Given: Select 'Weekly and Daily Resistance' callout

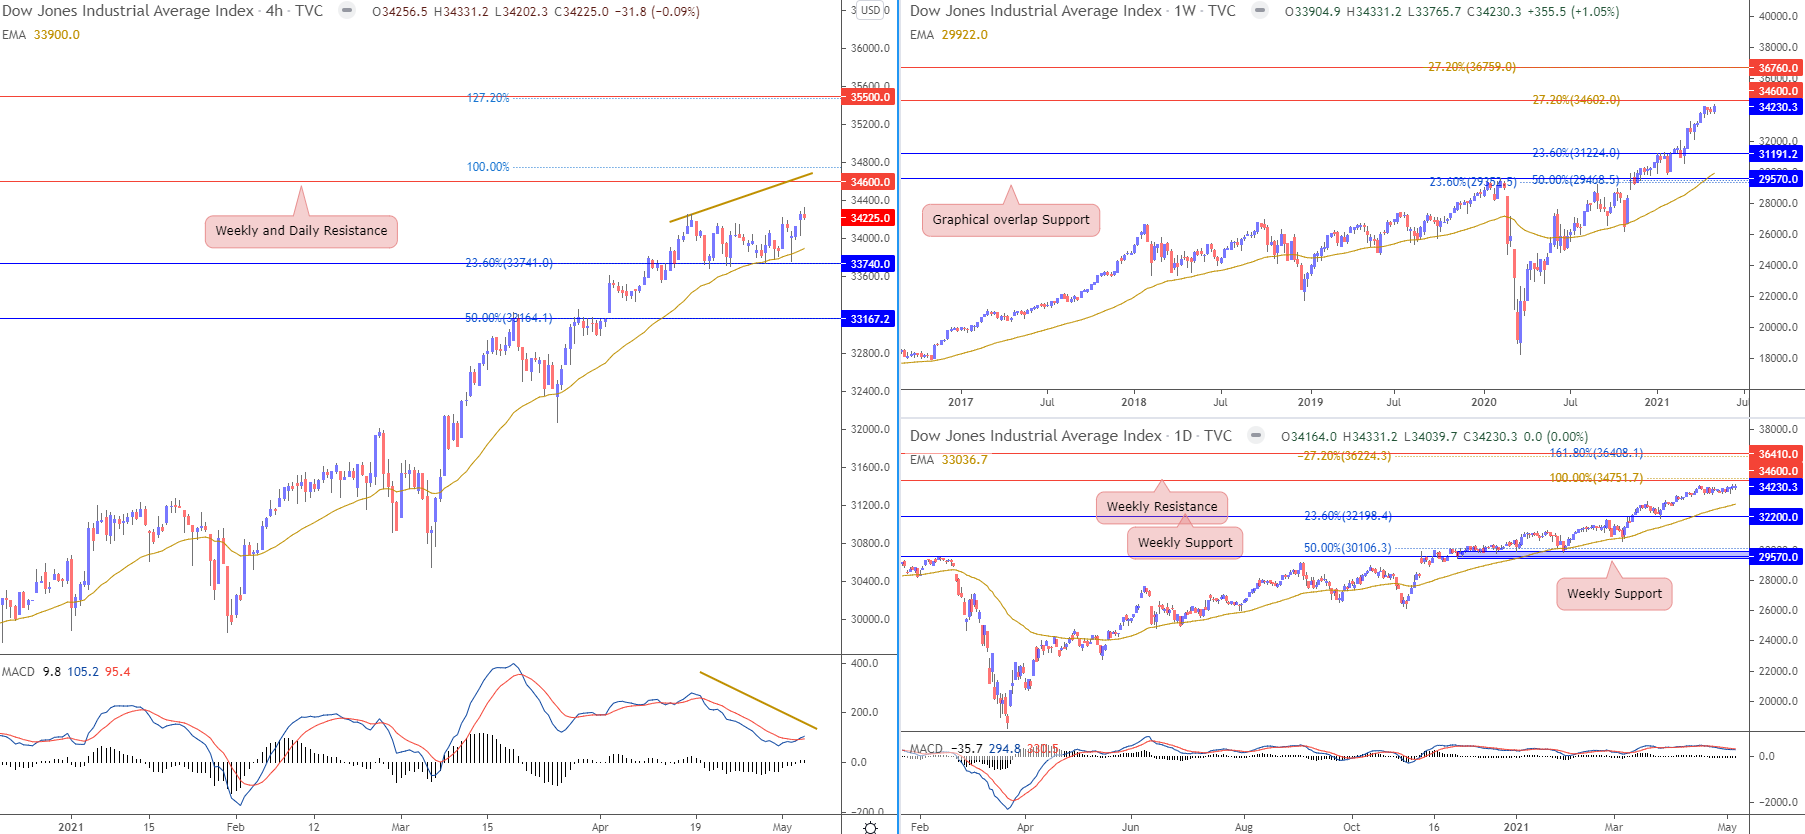Looking at the screenshot, I should (x=301, y=231).
